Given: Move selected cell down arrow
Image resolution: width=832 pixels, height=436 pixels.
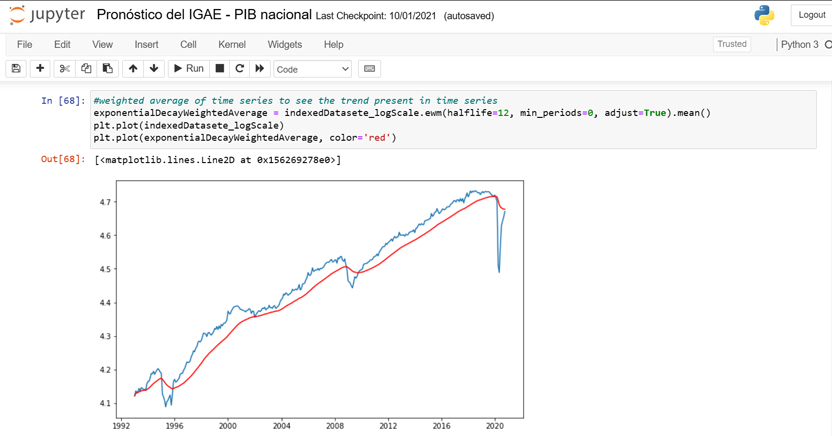Looking at the screenshot, I should coord(154,69).
